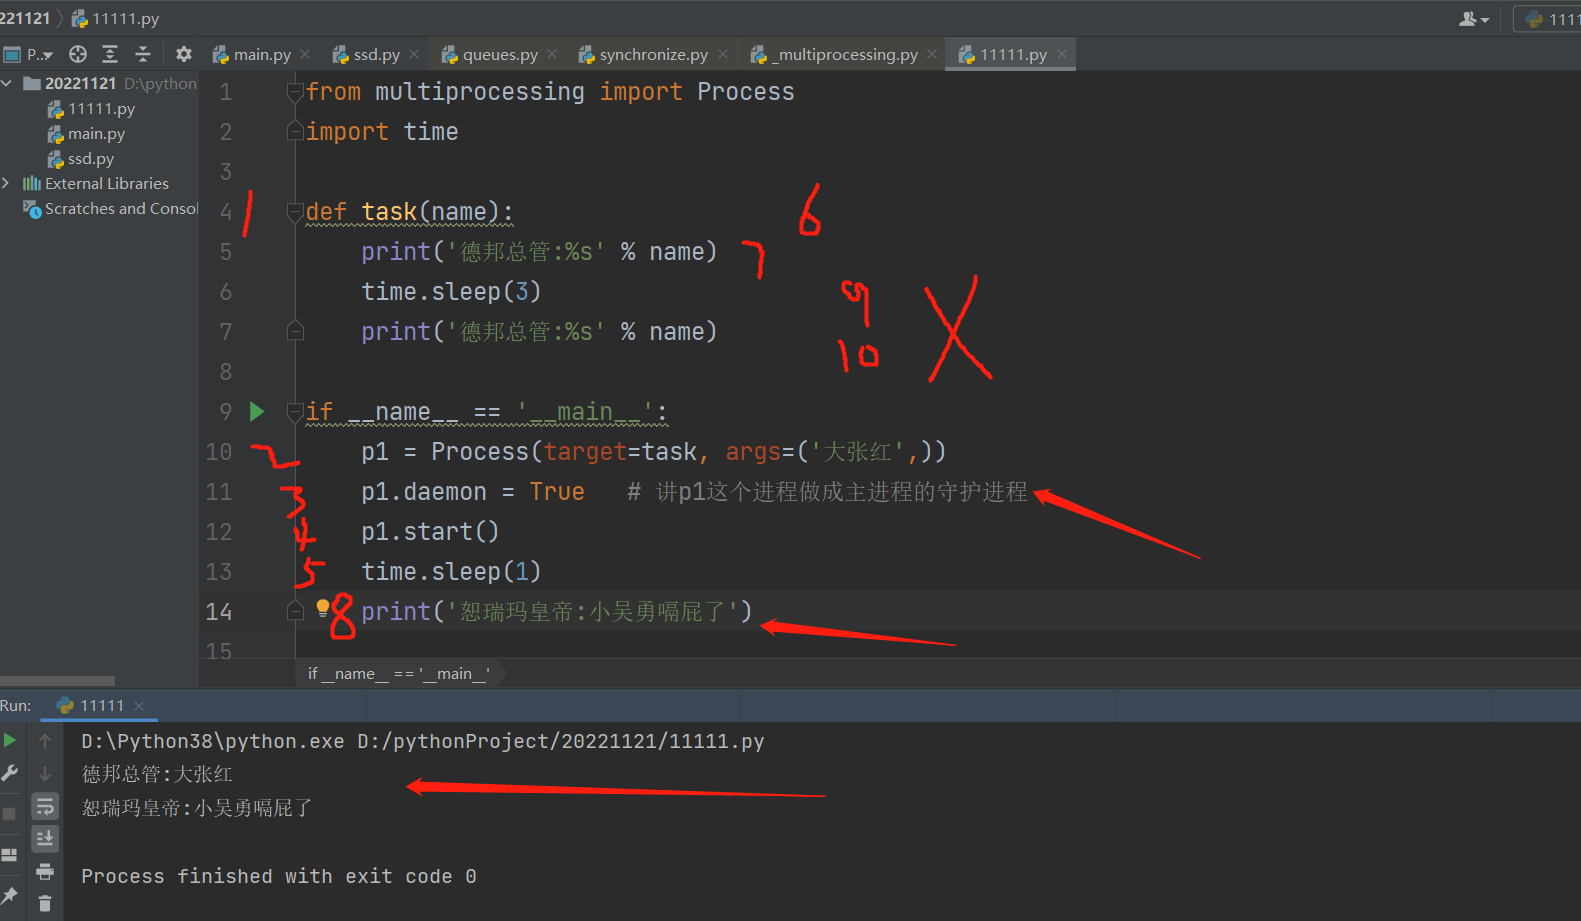Toggle the pin tab icon in the Run panel
The height and width of the screenshot is (921, 1581).
click(x=10, y=895)
